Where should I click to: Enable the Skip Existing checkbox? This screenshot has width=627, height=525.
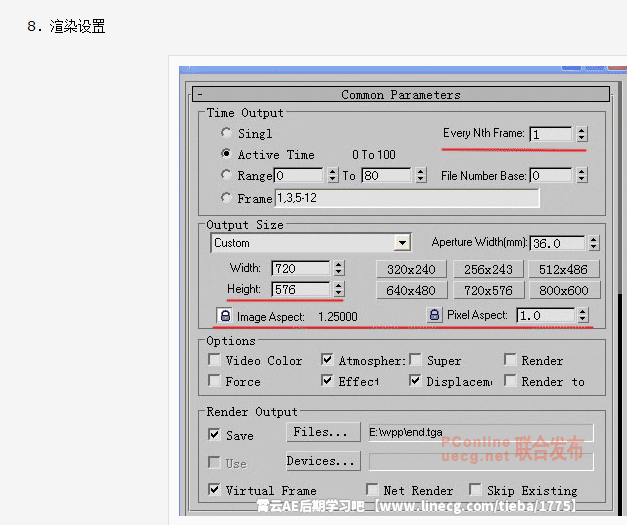tap(475, 489)
